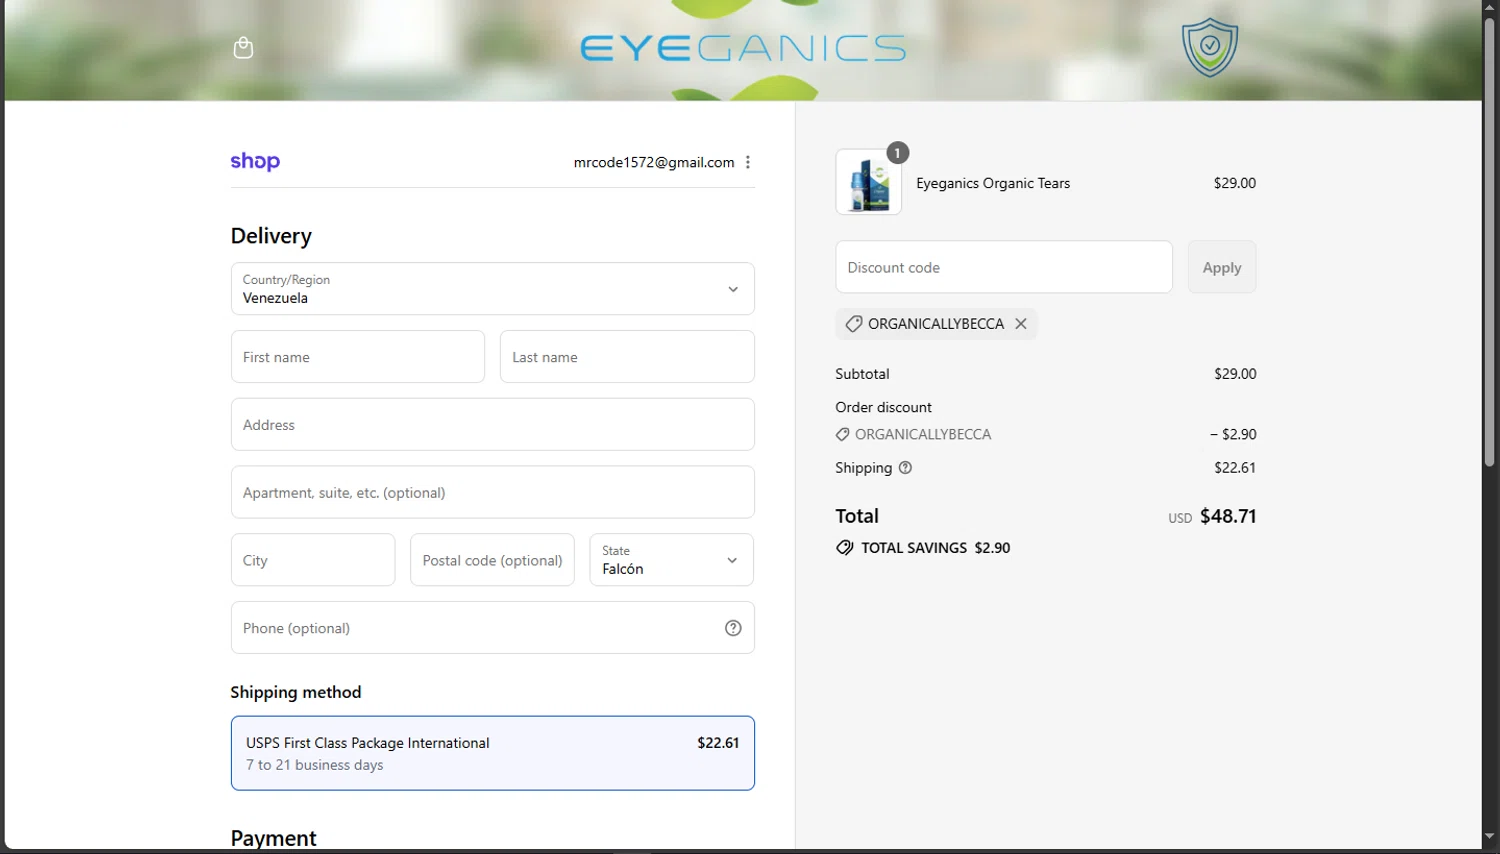This screenshot has height=854, width=1500.
Task: Click into the Address field
Action: (x=492, y=425)
